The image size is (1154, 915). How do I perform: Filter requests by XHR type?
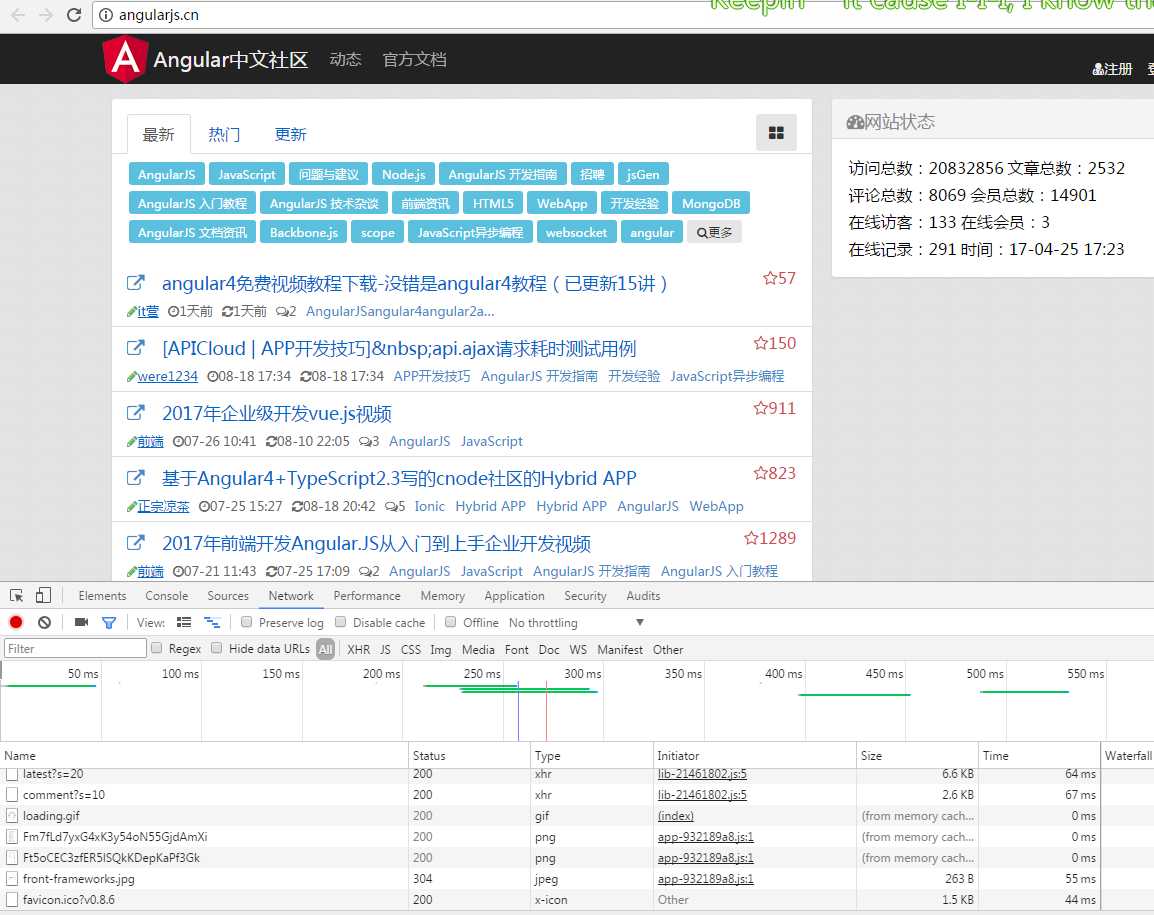click(358, 649)
